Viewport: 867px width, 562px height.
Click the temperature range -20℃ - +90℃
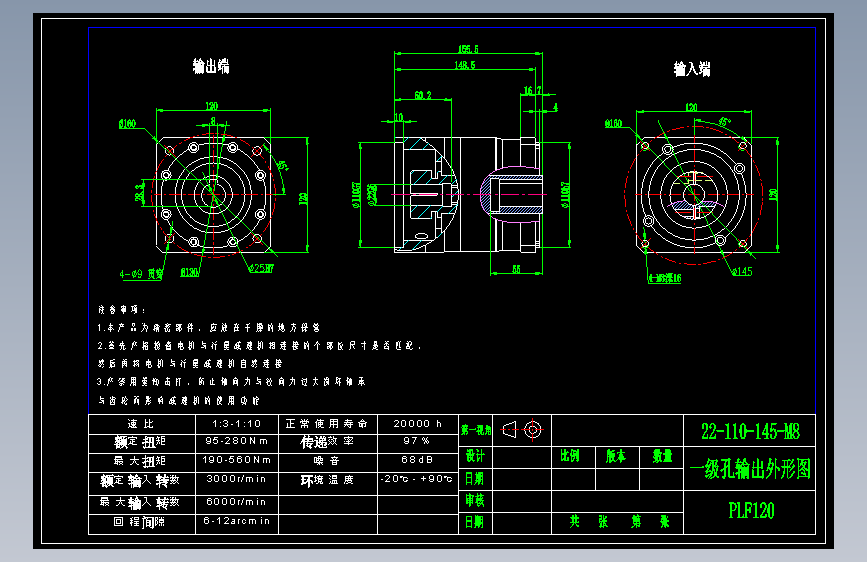(416, 478)
